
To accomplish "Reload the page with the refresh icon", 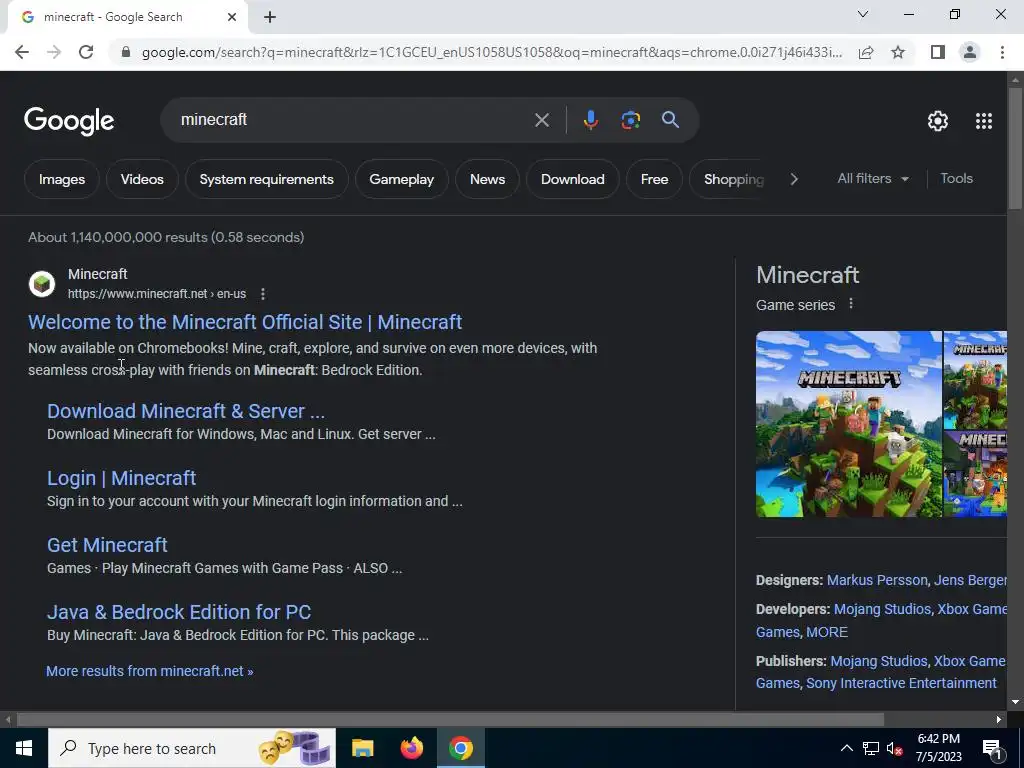I will pyautogui.click(x=86, y=52).
